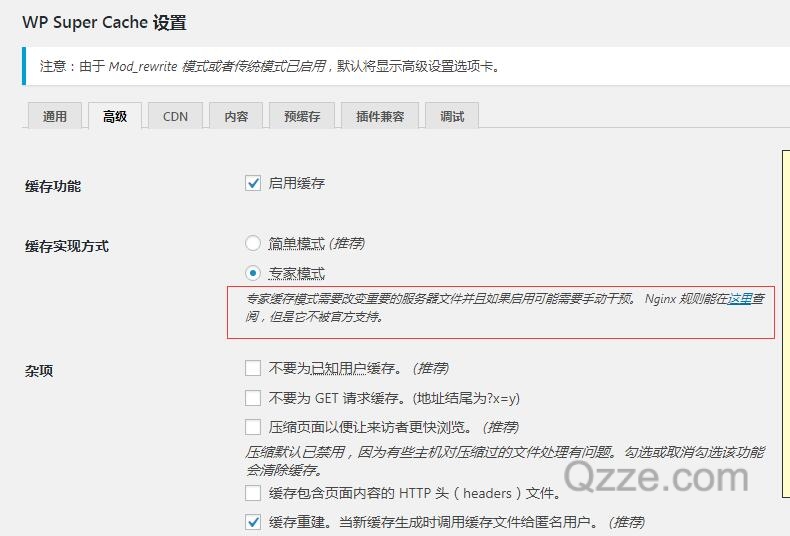Switch to the 通用 tab

coord(54,116)
